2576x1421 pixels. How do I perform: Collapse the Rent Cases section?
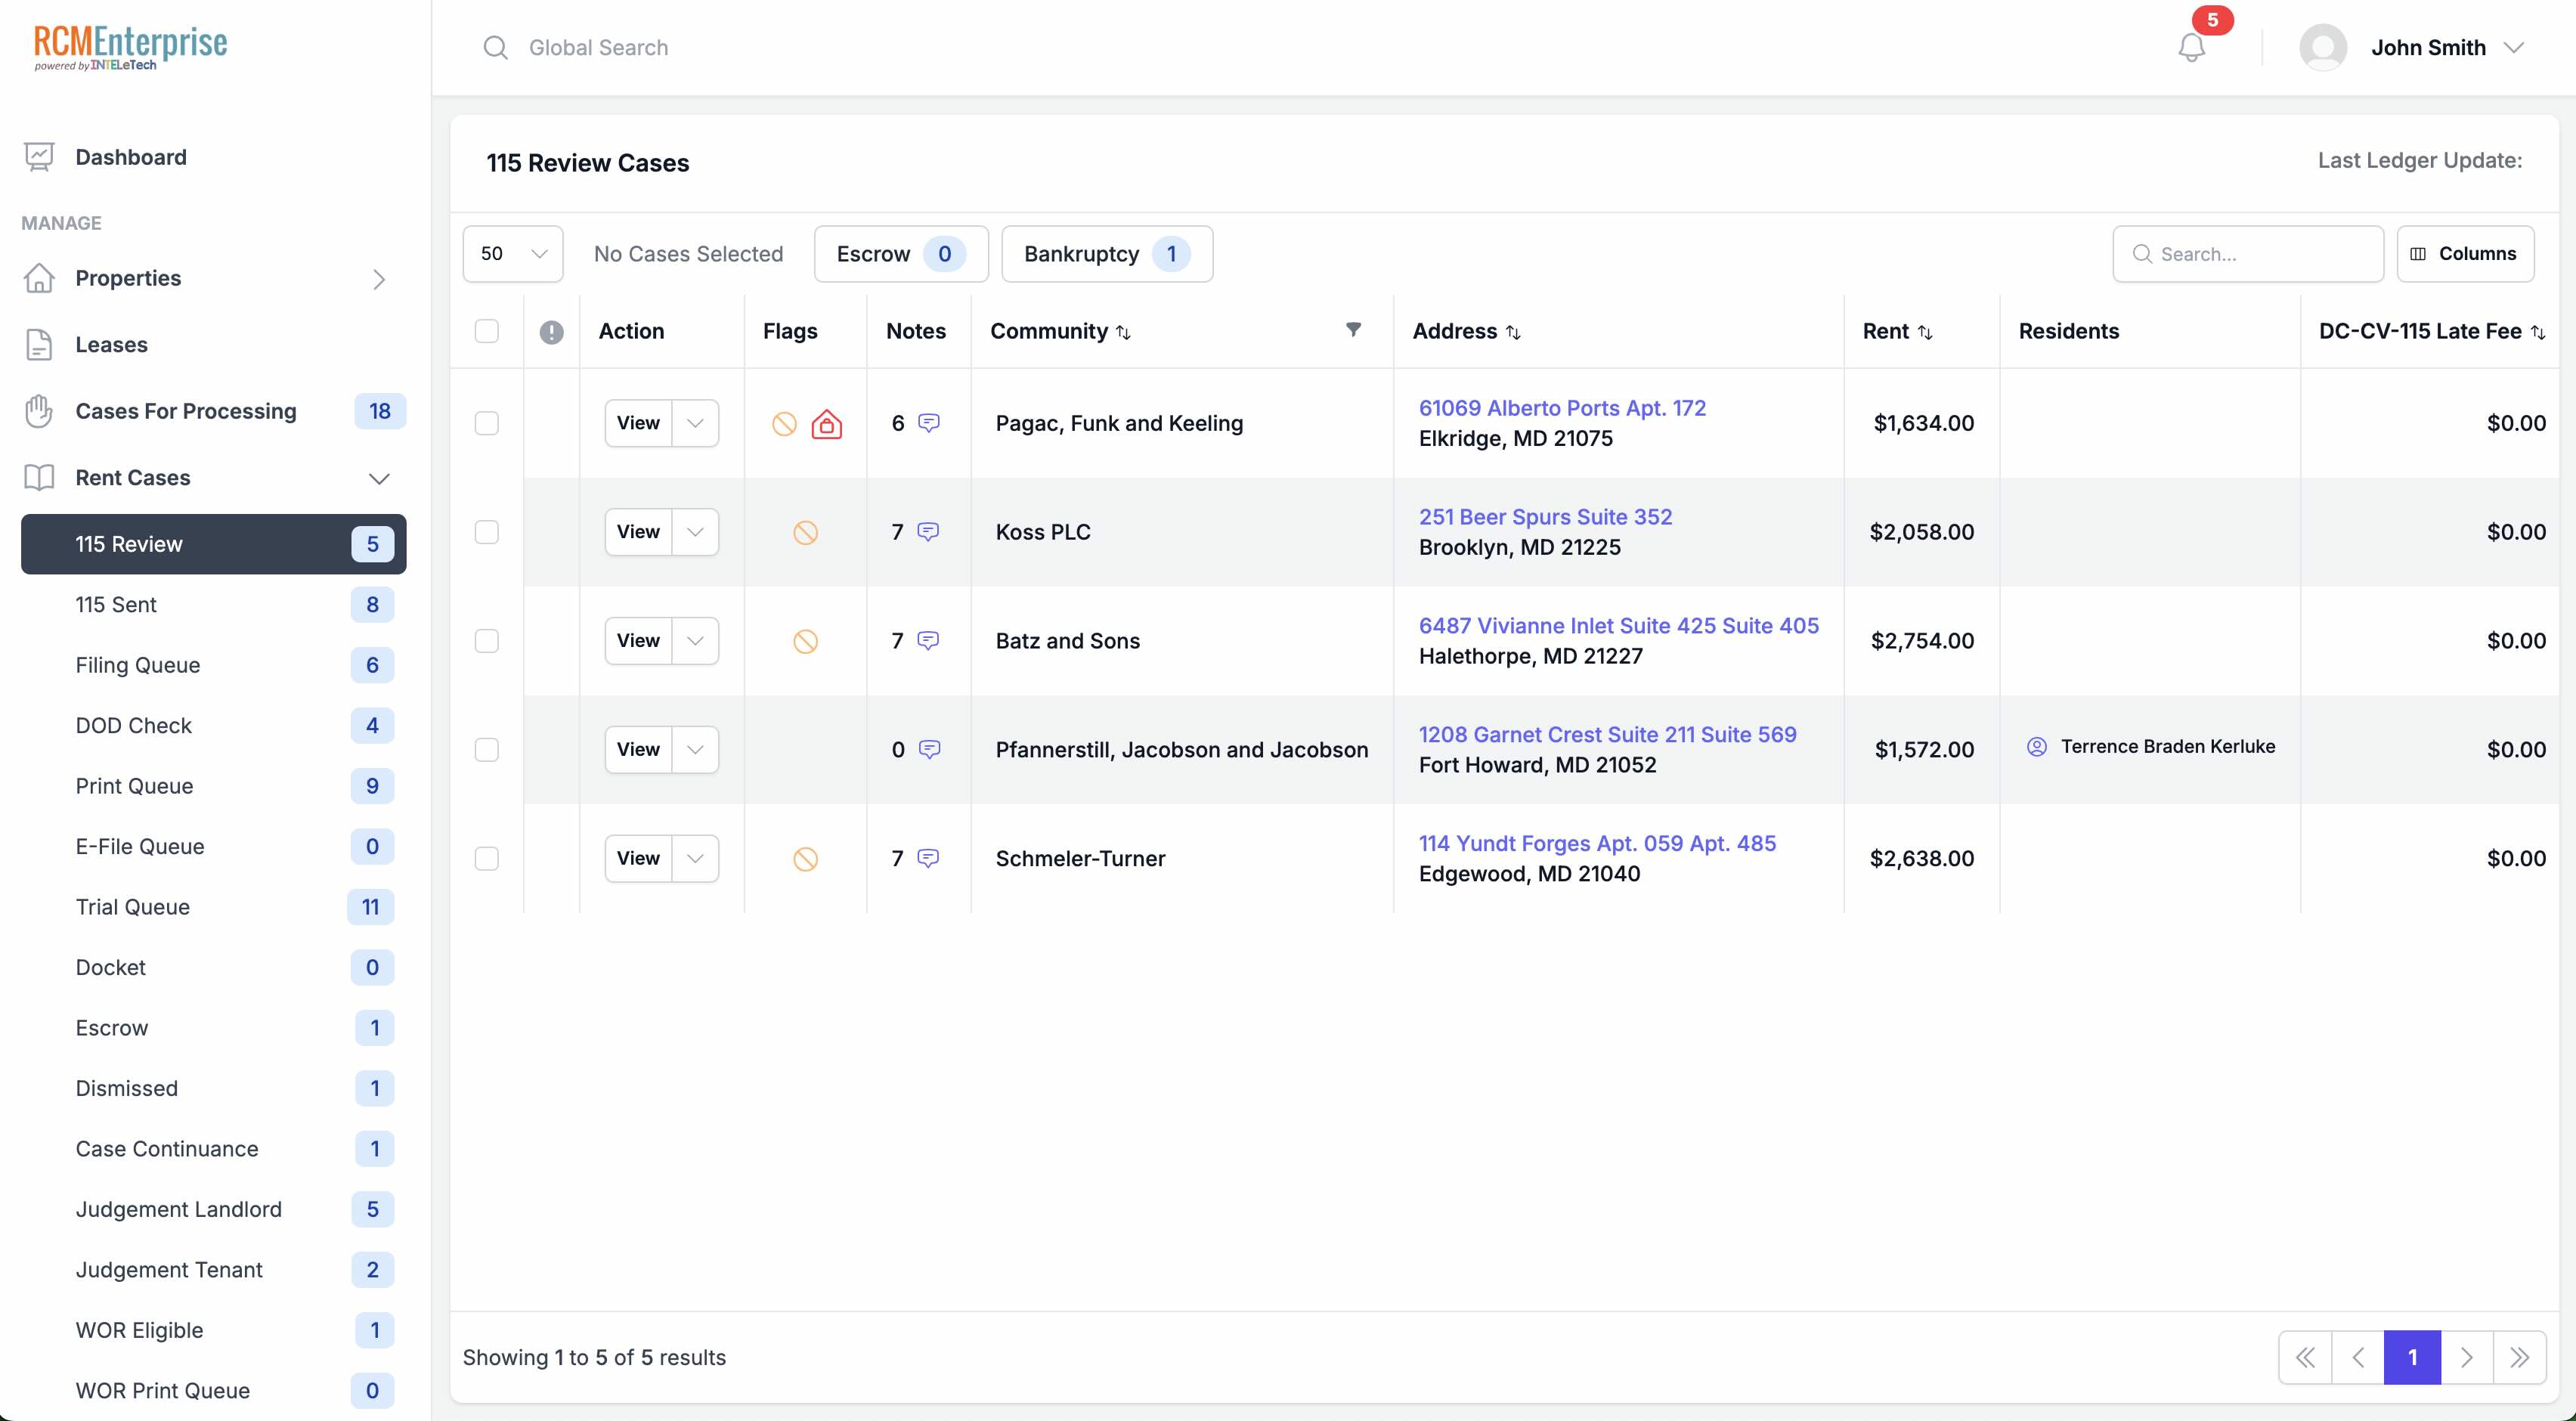(379, 478)
